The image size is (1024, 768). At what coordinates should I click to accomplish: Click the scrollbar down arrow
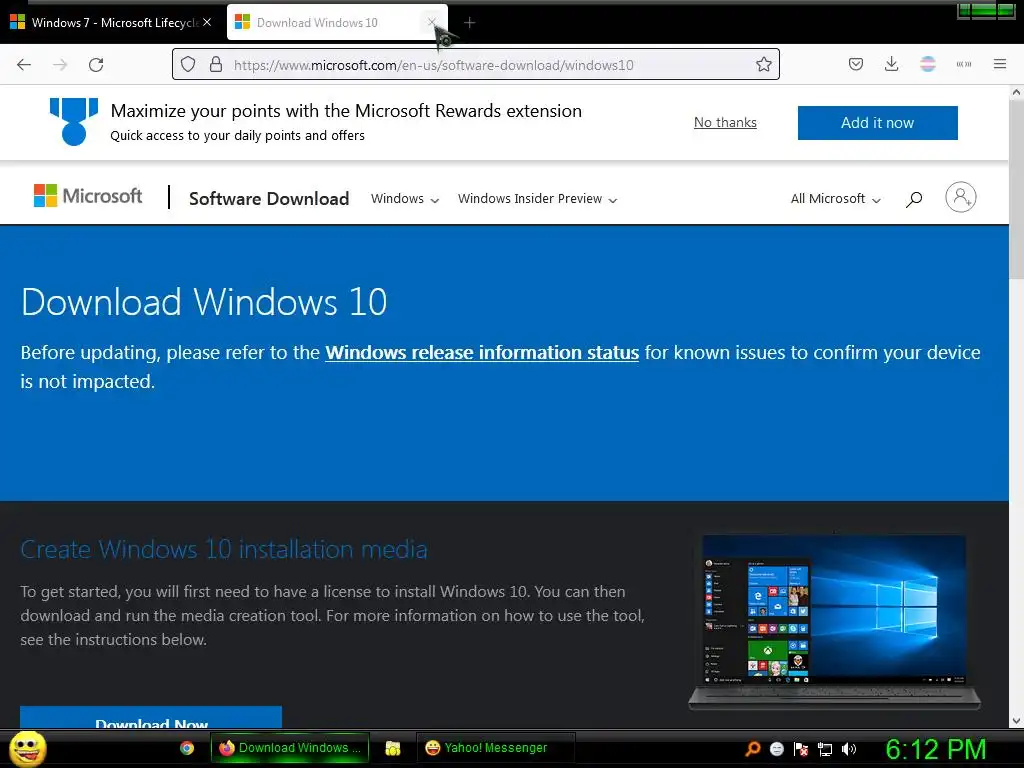pyautogui.click(x=1016, y=721)
